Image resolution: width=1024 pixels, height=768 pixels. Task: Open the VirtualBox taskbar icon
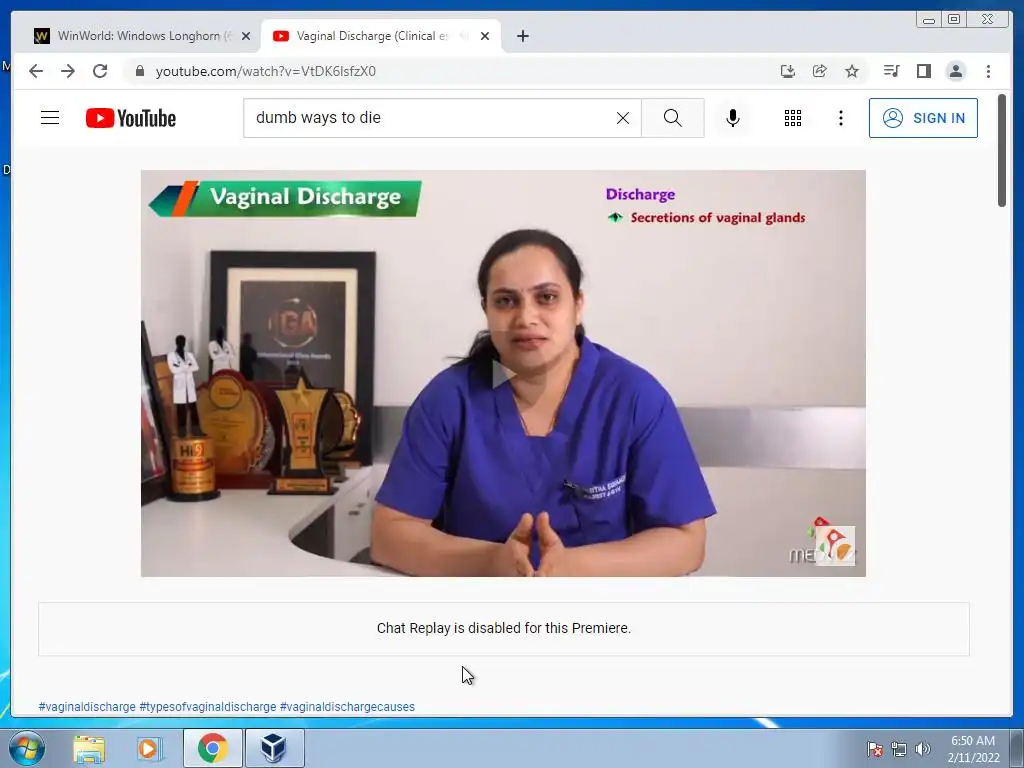[274, 748]
